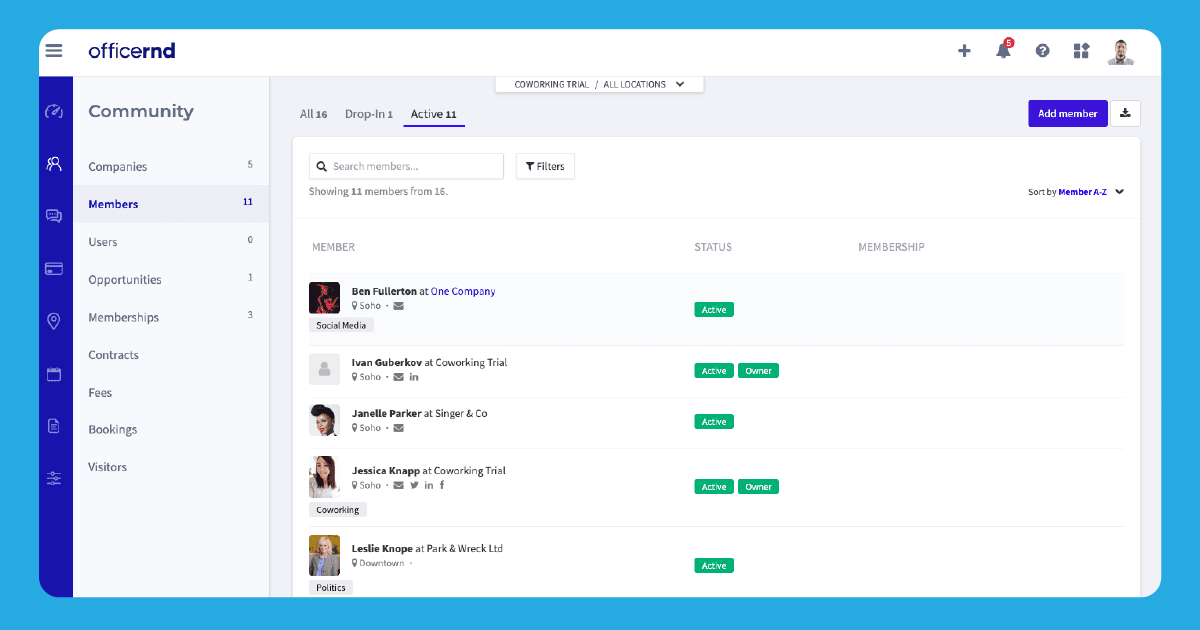Open the document sidebar icon

click(54, 426)
